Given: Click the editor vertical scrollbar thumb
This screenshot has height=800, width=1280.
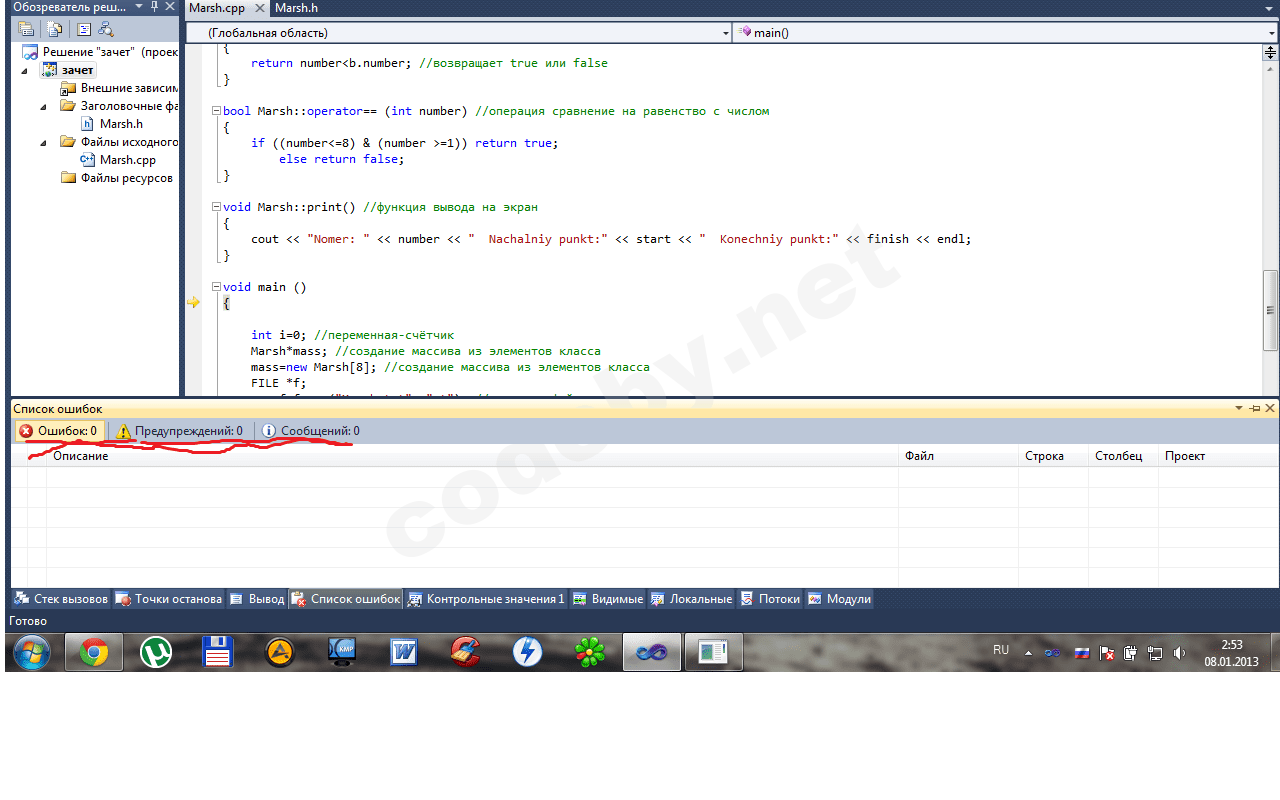Looking at the screenshot, I should coord(1271,310).
